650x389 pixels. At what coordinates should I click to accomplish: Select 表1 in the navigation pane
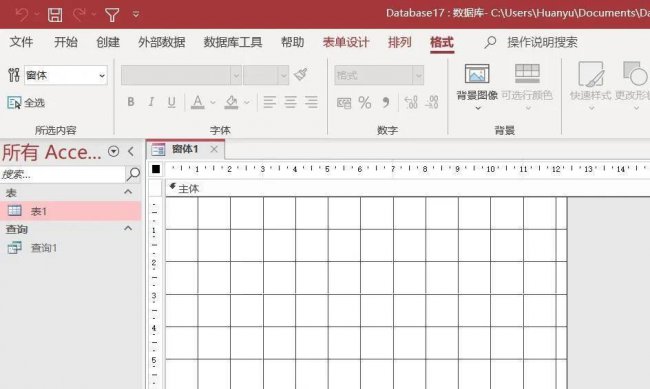(70, 211)
